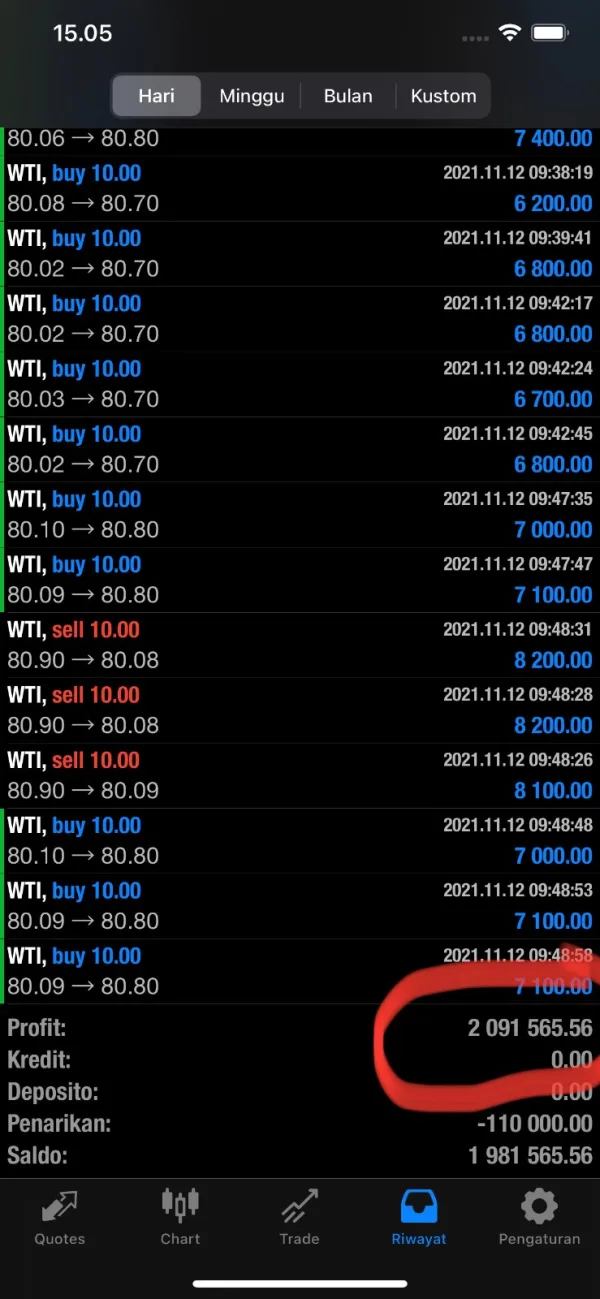Tap the WTI buy trade at 09:47:35
This screenshot has width=600, height=1299.
[x=300, y=514]
